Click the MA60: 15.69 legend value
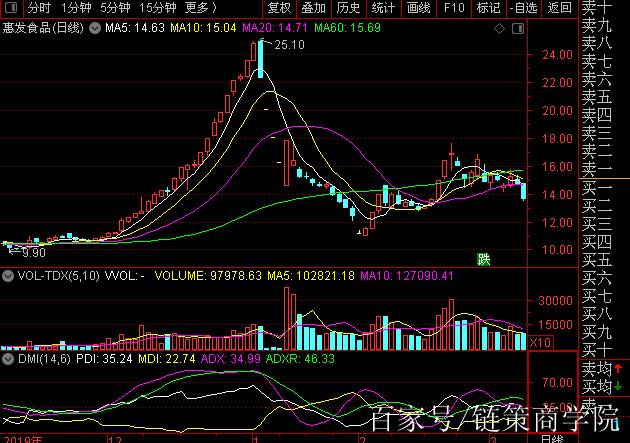Image resolution: width=630 pixels, height=443 pixels. 348,28
